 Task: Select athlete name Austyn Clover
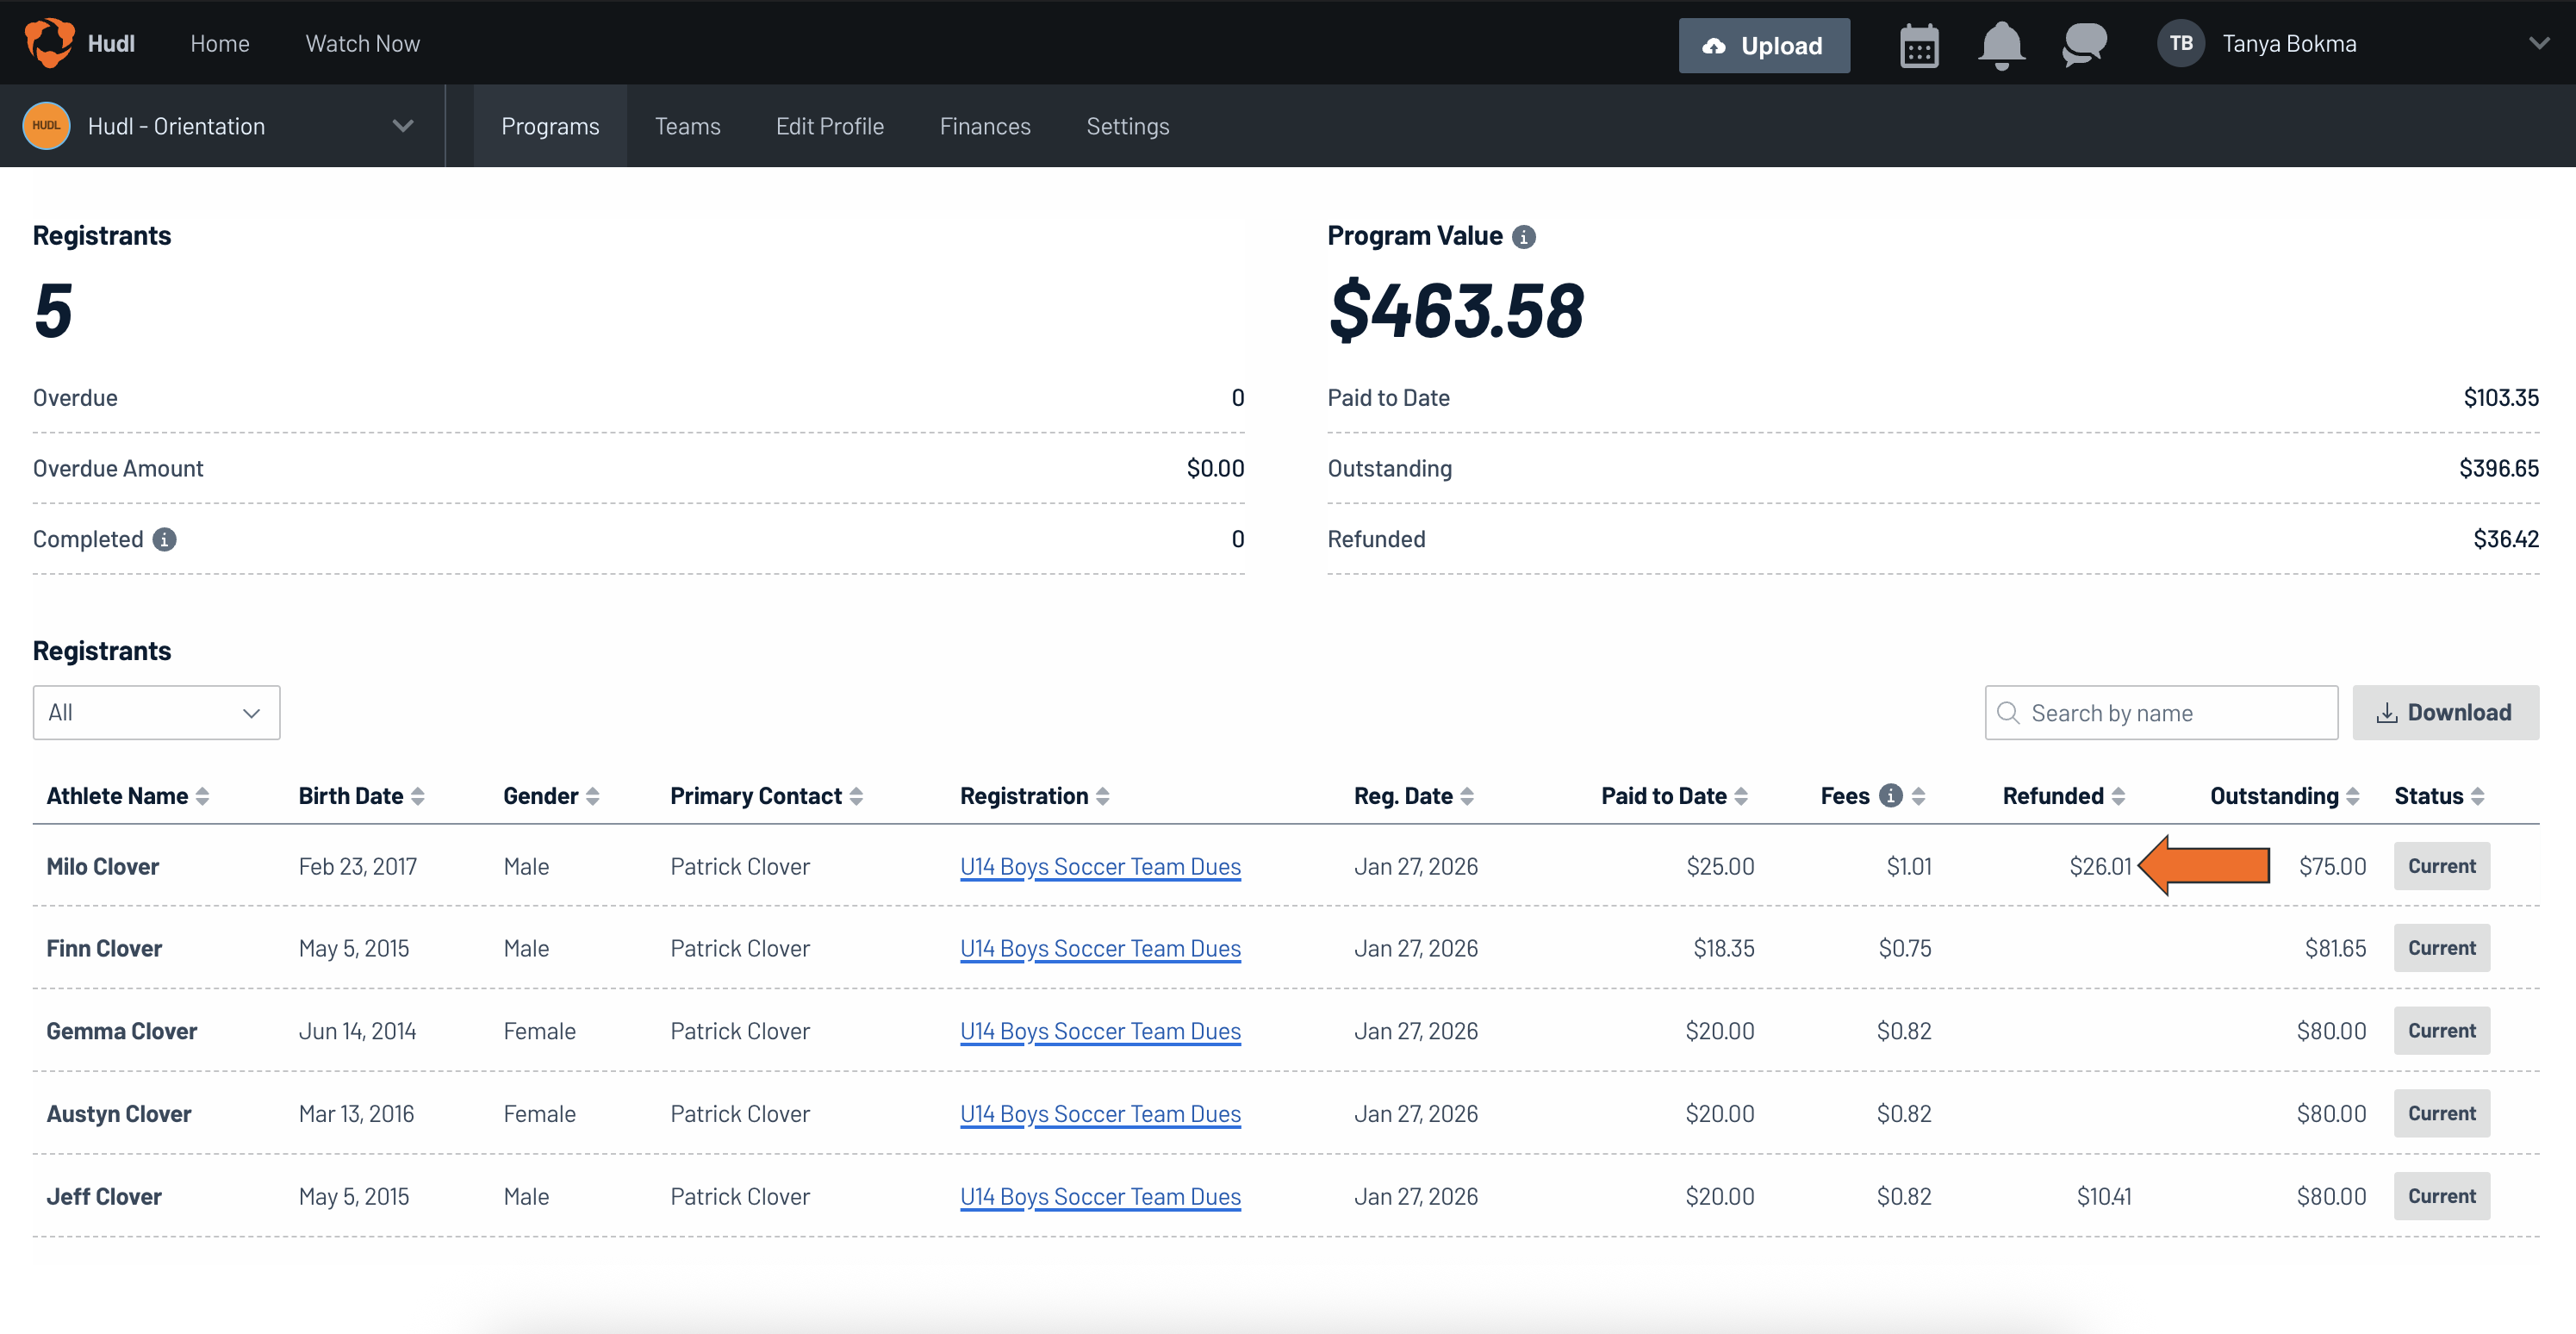(x=118, y=1114)
